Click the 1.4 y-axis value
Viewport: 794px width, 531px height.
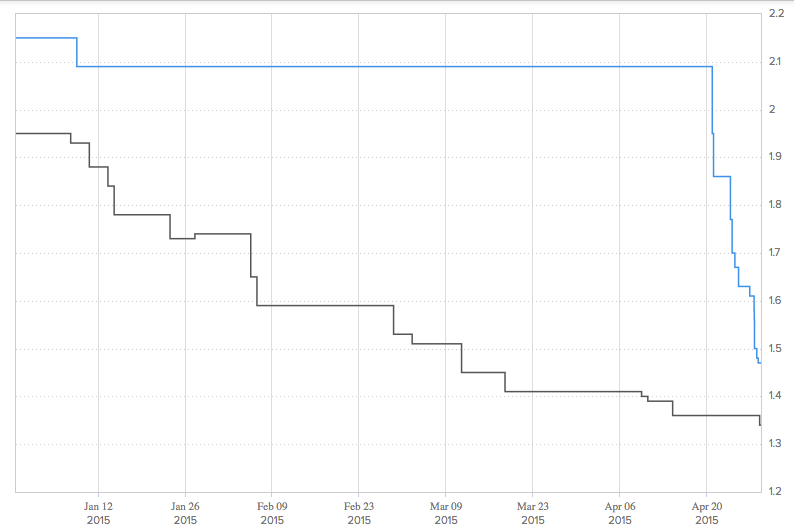pyautogui.click(x=775, y=395)
